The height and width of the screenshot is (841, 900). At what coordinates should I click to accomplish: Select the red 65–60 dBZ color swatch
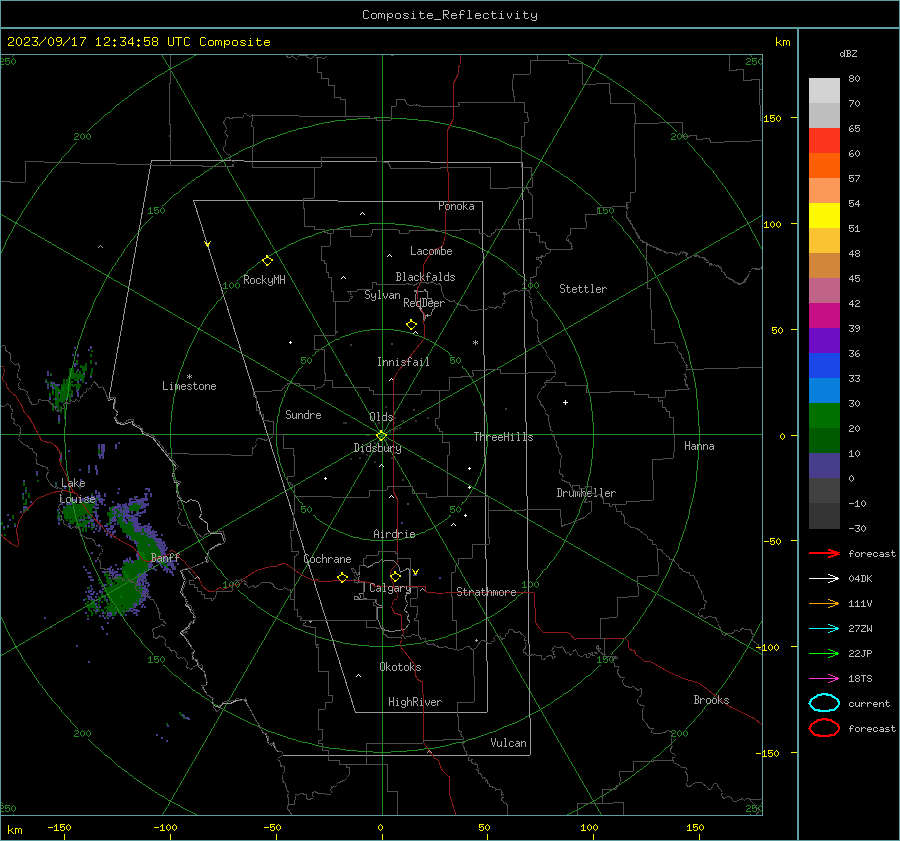coord(824,141)
